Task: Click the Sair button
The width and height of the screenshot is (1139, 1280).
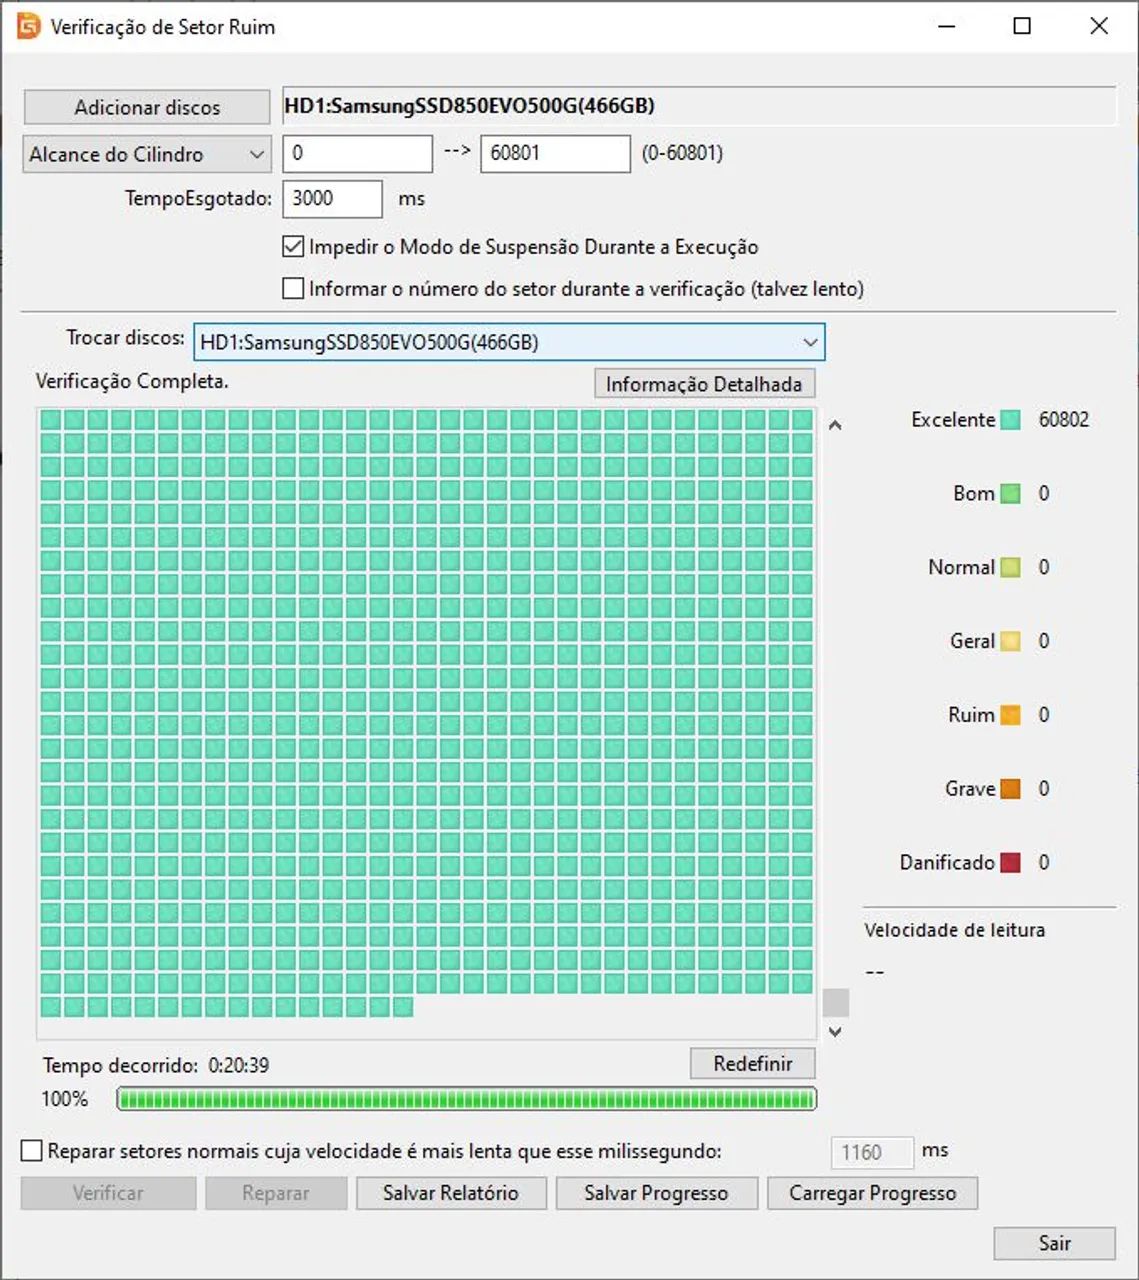Action: (1054, 1243)
